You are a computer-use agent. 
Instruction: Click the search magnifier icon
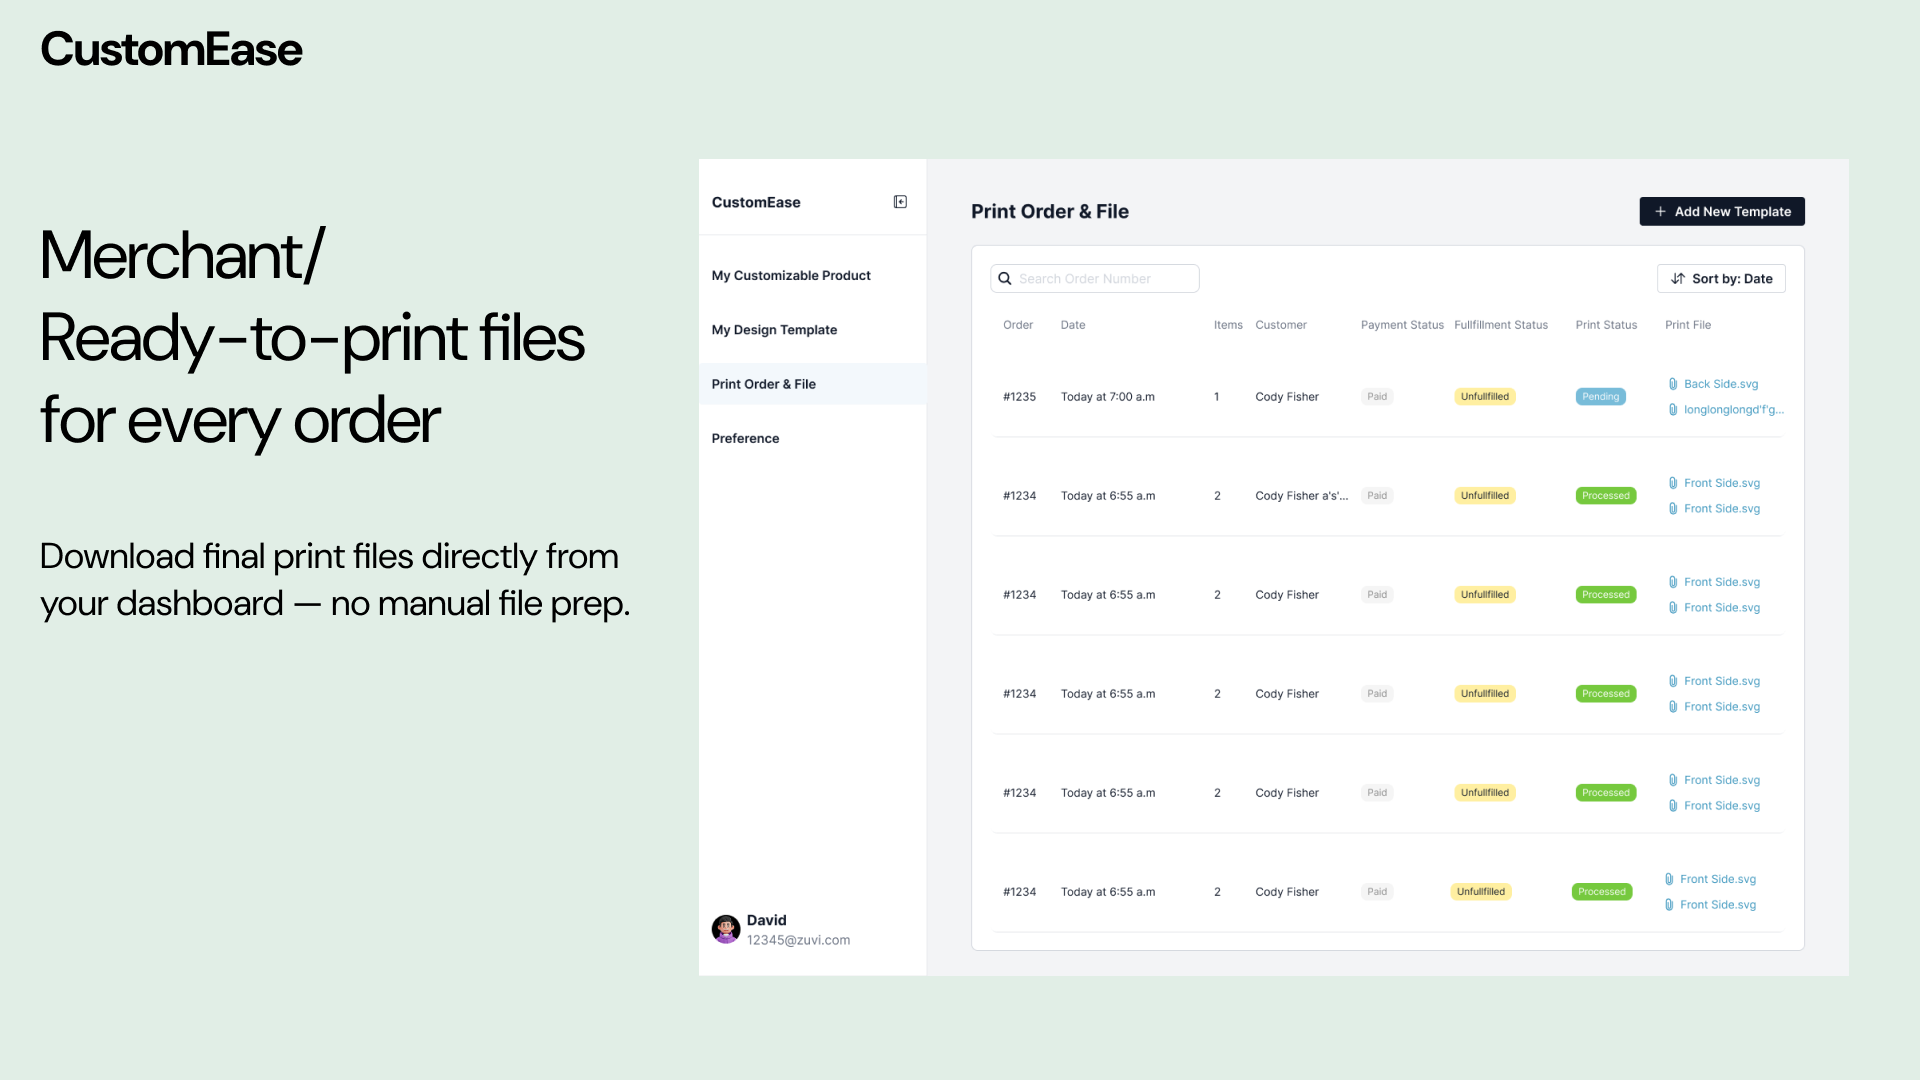point(1006,278)
